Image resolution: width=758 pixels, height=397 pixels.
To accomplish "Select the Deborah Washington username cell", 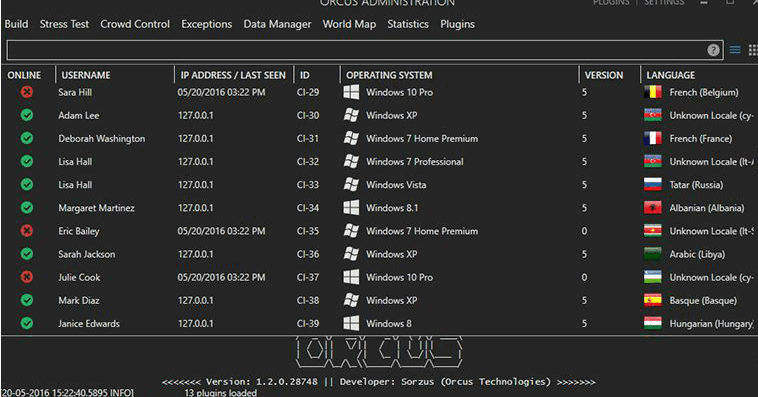I will (x=102, y=139).
